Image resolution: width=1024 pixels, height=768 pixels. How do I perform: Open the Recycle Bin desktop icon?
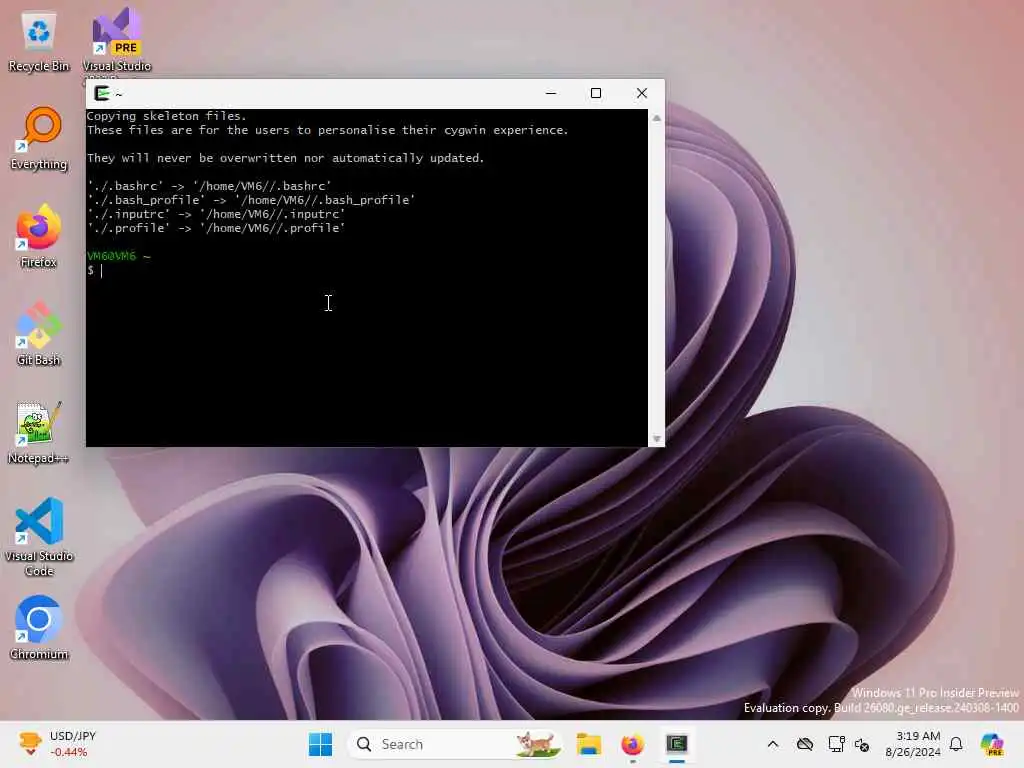(x=39, y=42)
